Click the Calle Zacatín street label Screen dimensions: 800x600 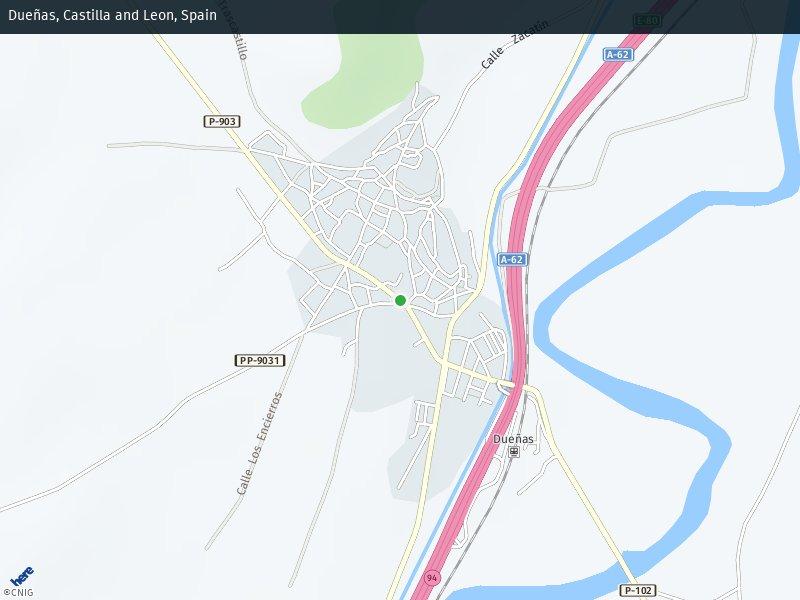(515, 44)
